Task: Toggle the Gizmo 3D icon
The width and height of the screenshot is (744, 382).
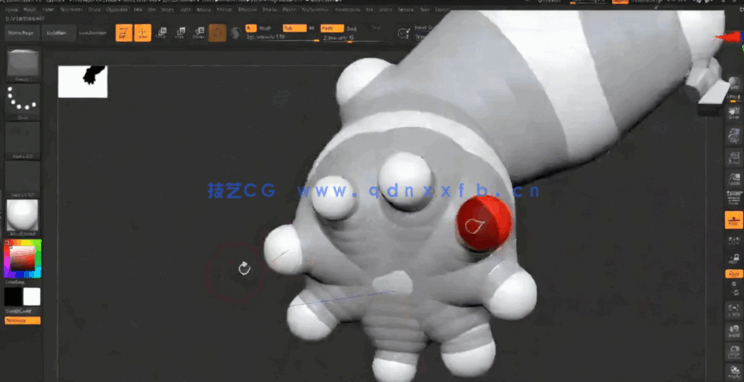Action: pos(217,33)
